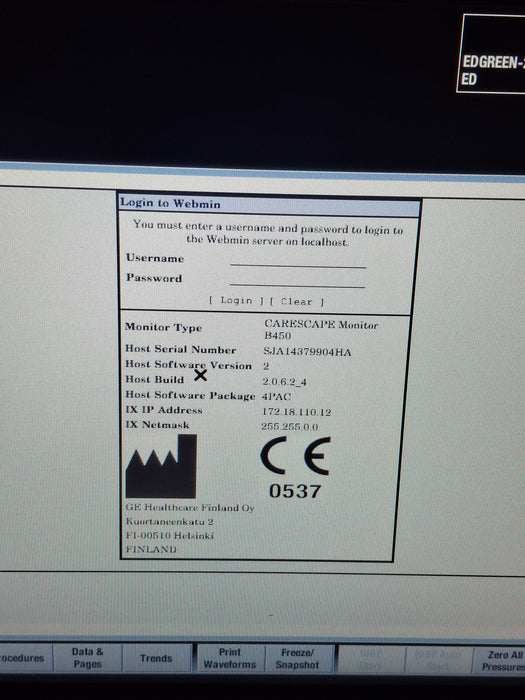Click the GE Healthcare Finland Oy text
Screen dimensions: 525x700
[x=190, y=508]
